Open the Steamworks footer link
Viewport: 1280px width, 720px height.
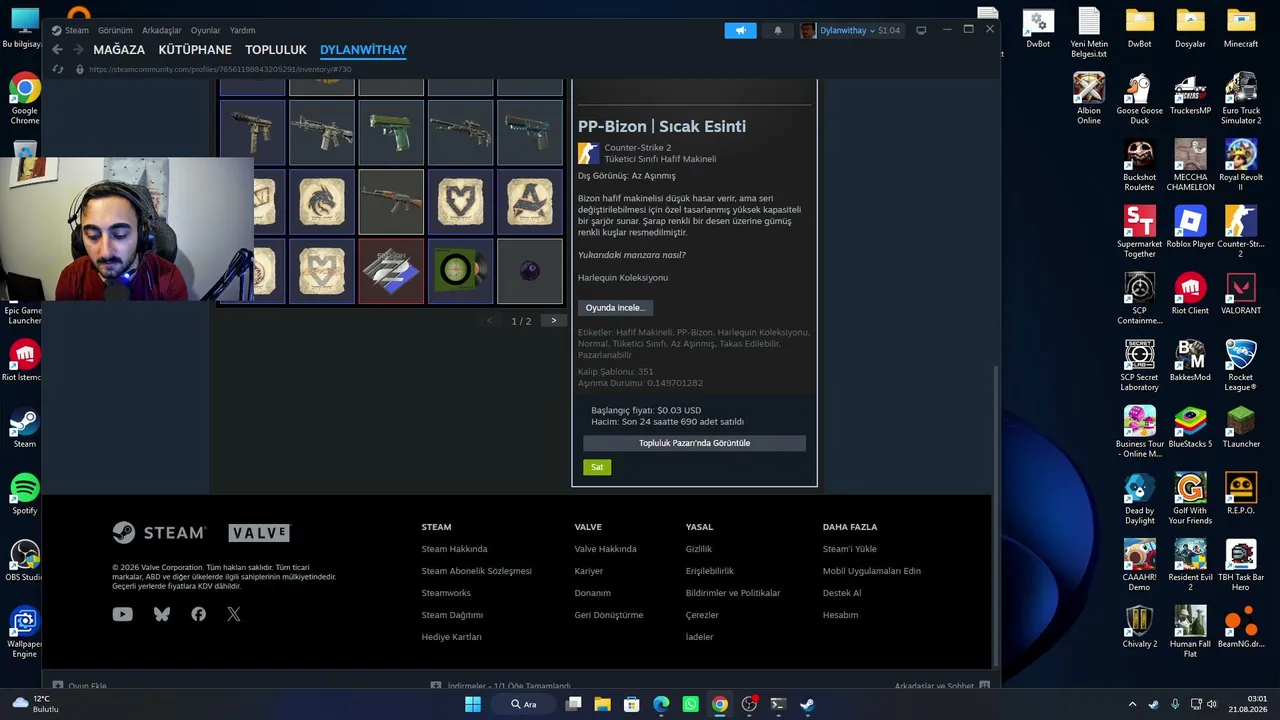click(x=446, y=593)
